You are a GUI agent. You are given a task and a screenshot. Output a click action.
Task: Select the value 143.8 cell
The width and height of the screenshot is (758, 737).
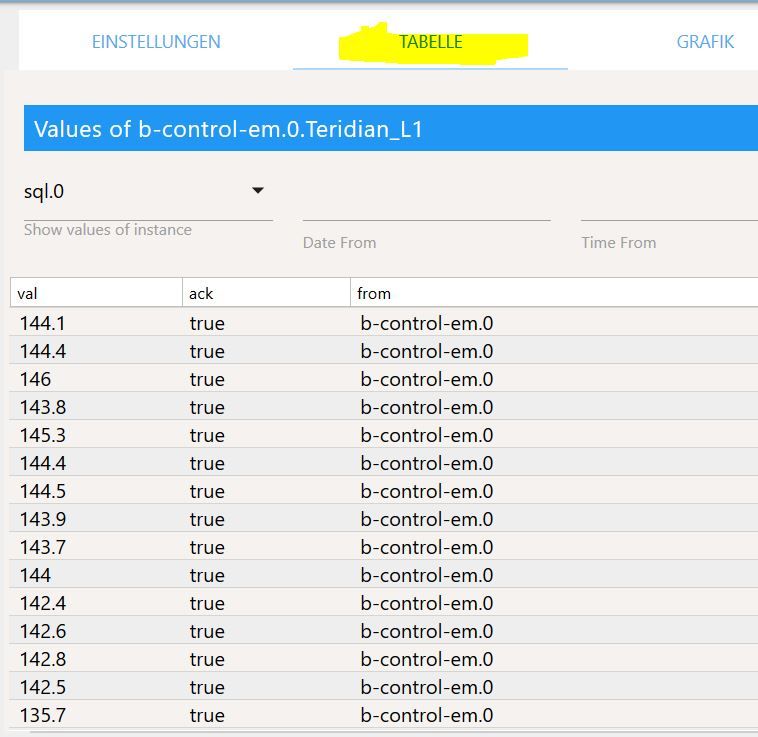pyautogui.click(x=43, y=407)
